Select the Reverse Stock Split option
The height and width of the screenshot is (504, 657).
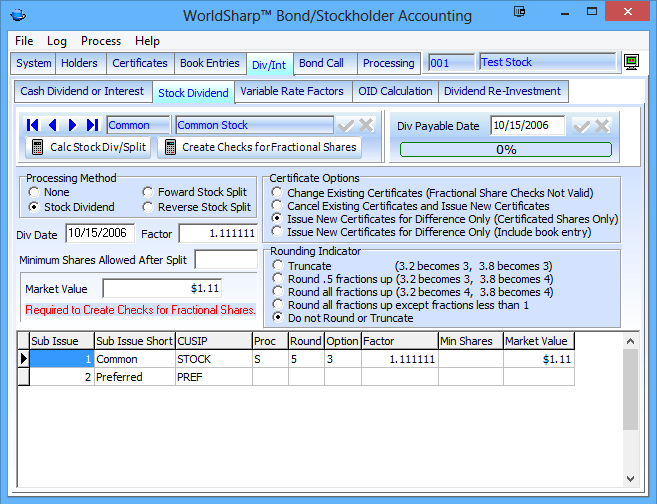coord(149,207)
